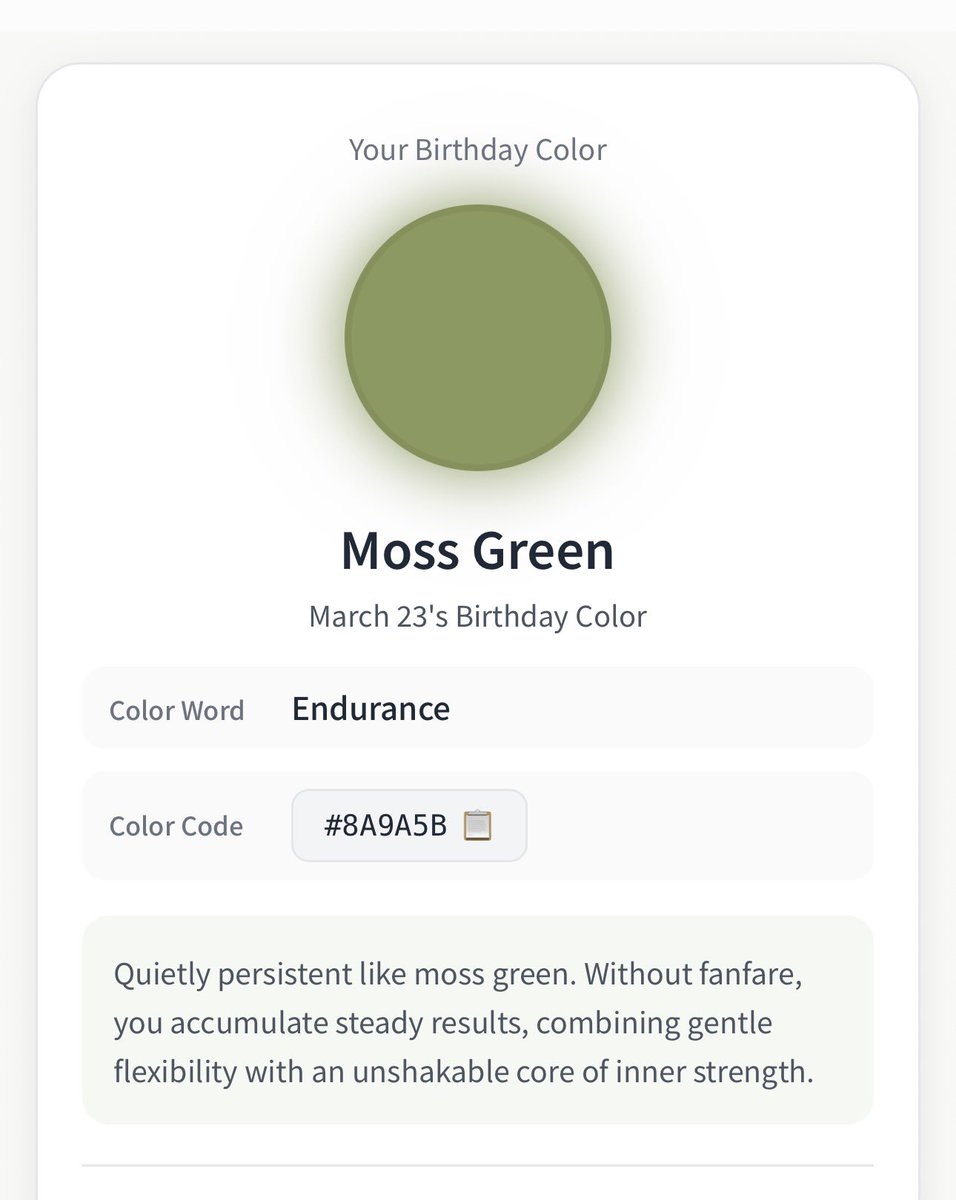Click the word Moss in the title
The height and width of the screenshot is (1200, 956).
(398, 551)
